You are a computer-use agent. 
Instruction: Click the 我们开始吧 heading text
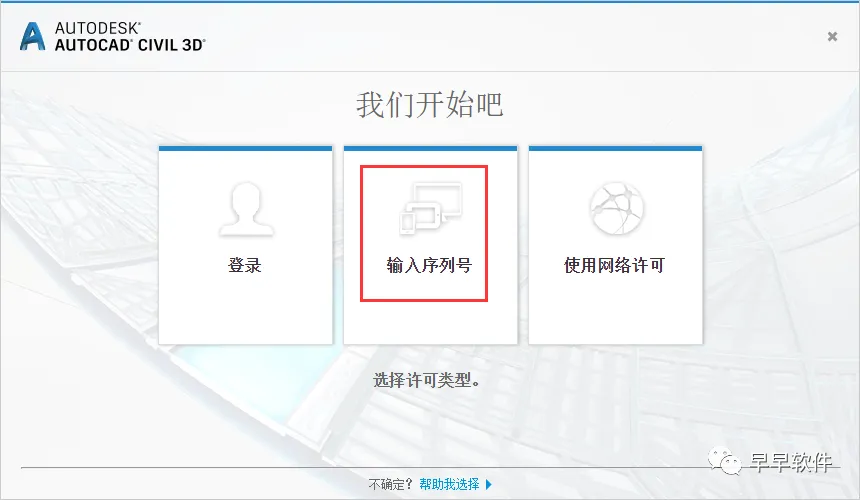(x=429, y=104)
